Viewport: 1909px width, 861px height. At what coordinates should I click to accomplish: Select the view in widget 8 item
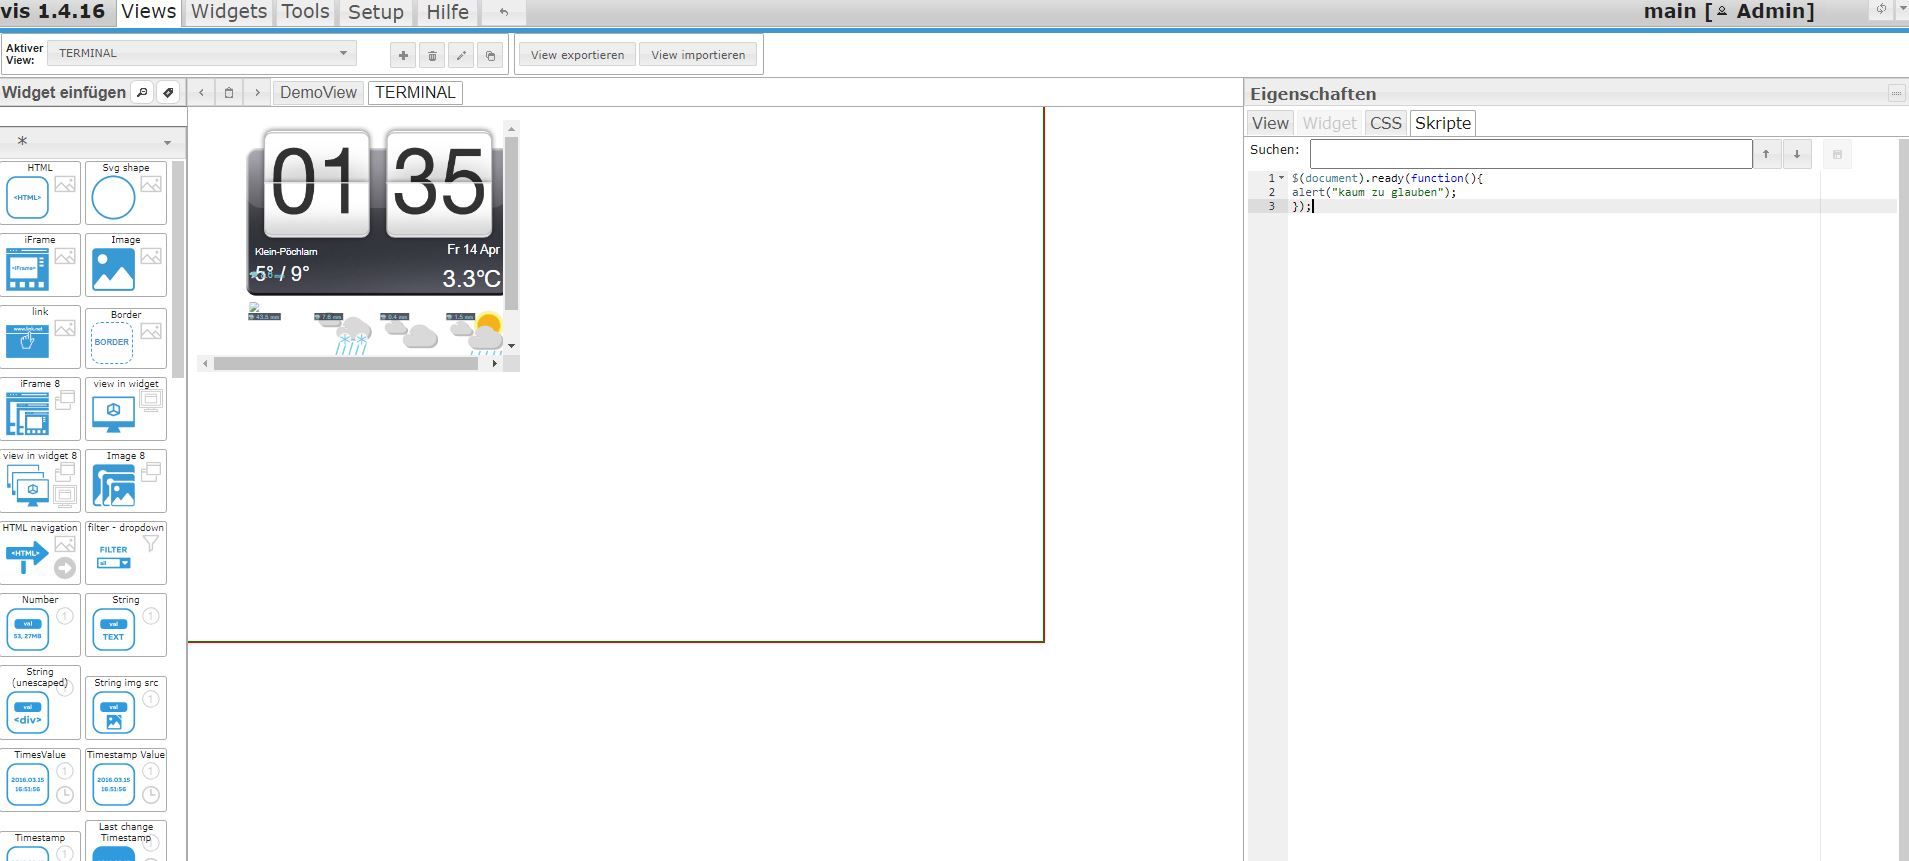pyautogui.click(x=40, y=481)
